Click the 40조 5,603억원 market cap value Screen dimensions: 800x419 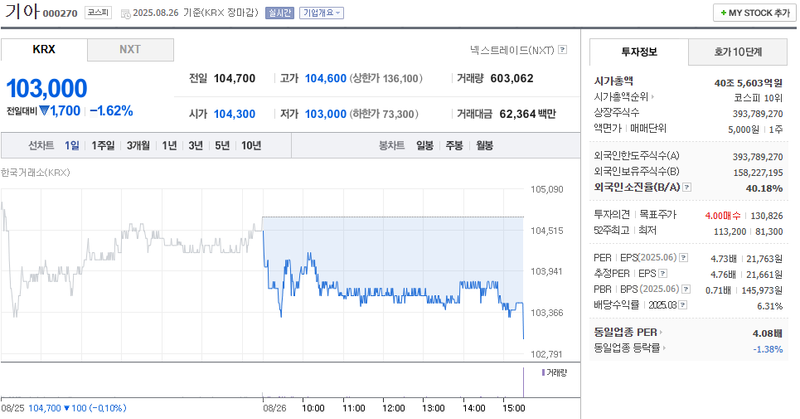pyautogui.click(x=748, y=83)
